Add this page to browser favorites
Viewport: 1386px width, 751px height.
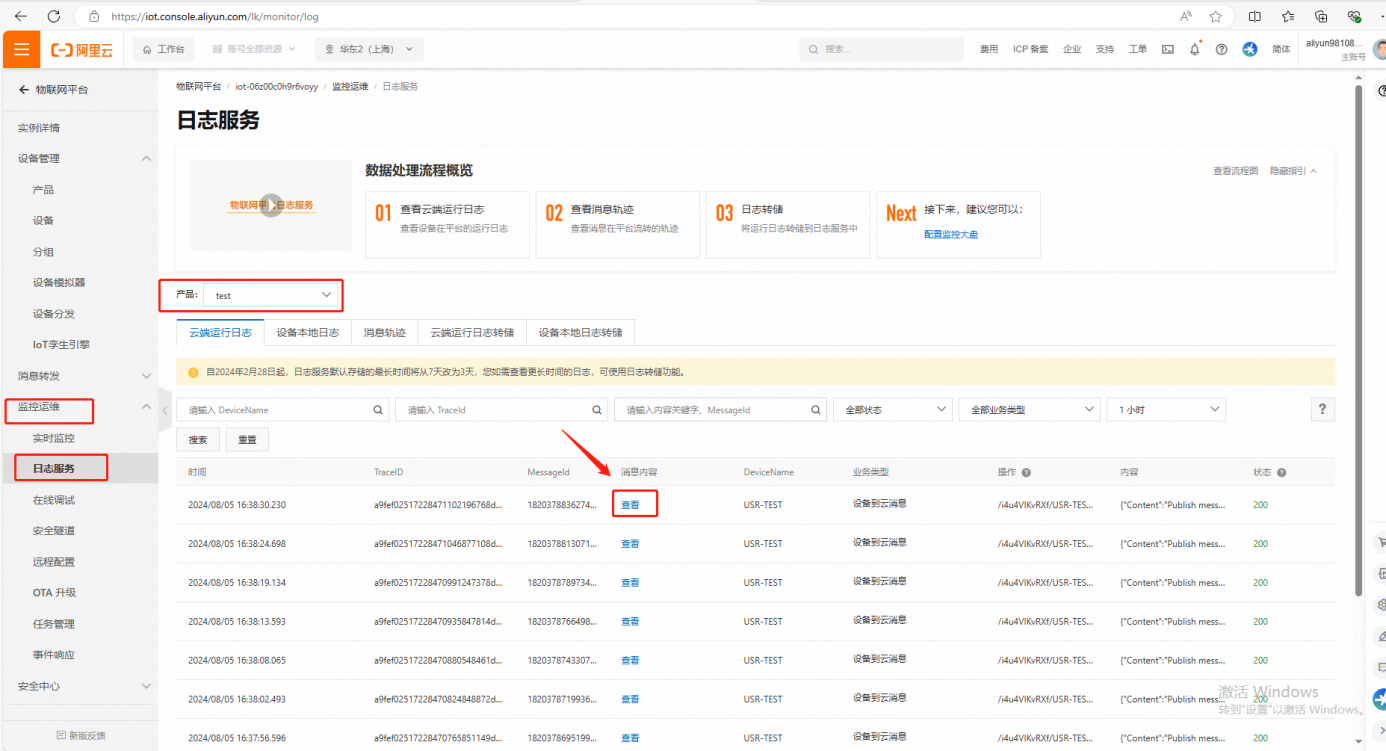[x=1215, y=16]
